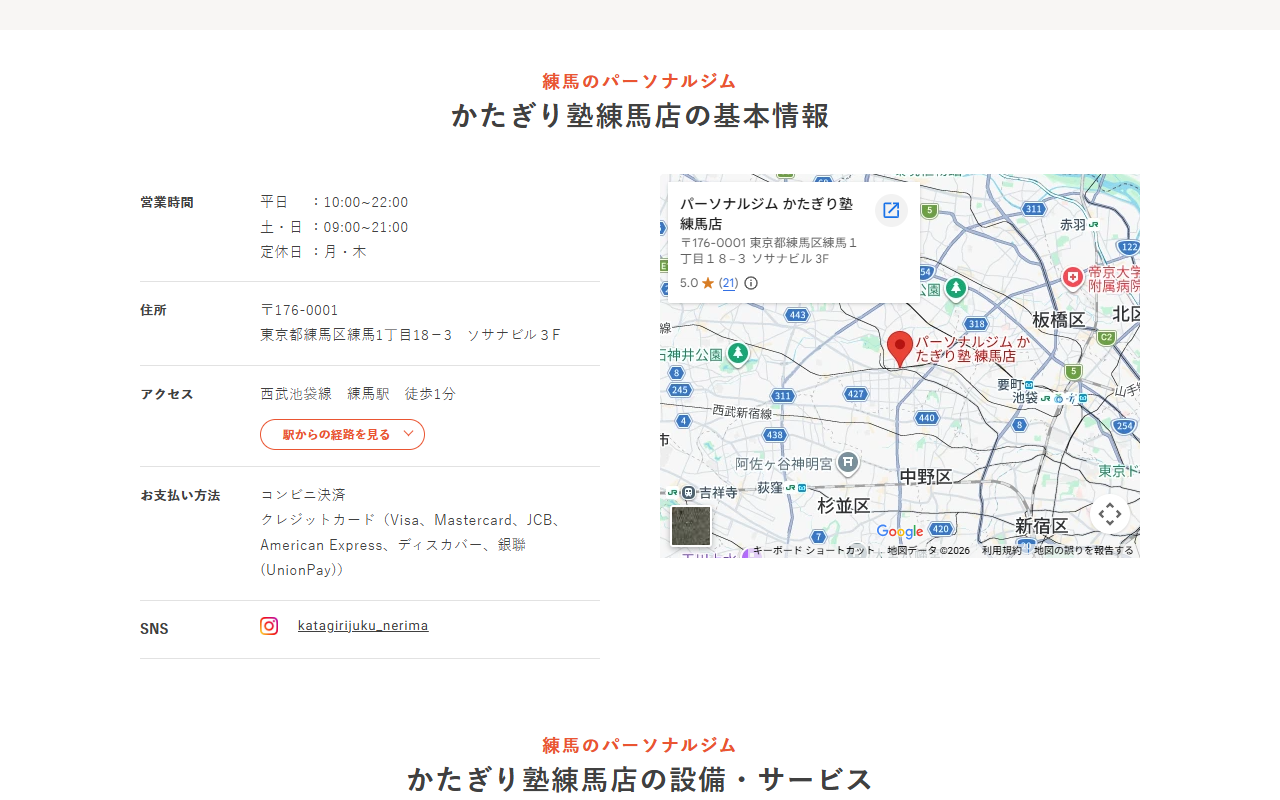
Task: Click the orange star rating icon
Action: (708, 283)
